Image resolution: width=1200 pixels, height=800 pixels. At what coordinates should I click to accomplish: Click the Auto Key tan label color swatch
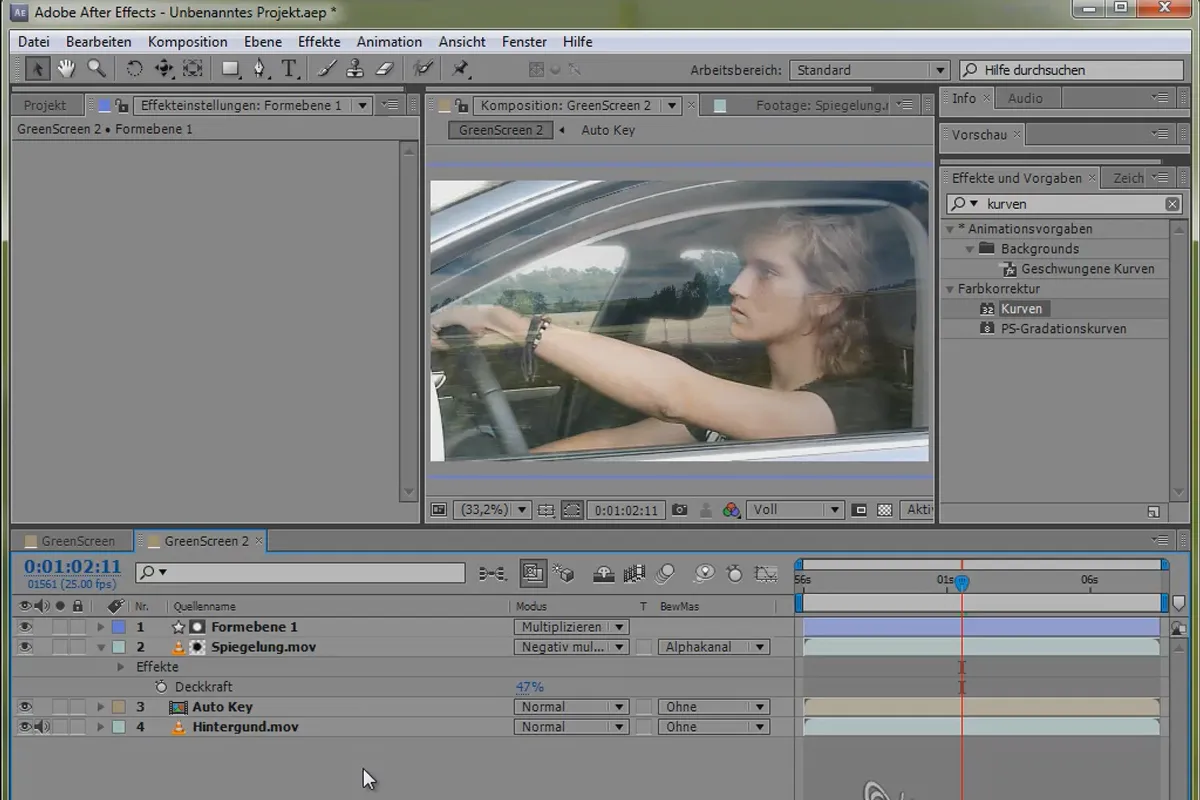click(x=119, y=707)
